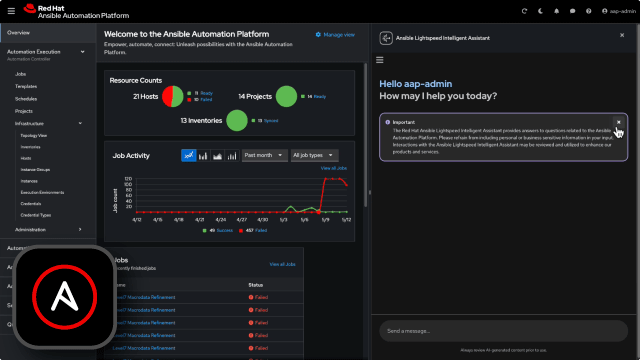Click View all Jobs above the chart
The image size is (640, 360).
click(x=333, y=168)
